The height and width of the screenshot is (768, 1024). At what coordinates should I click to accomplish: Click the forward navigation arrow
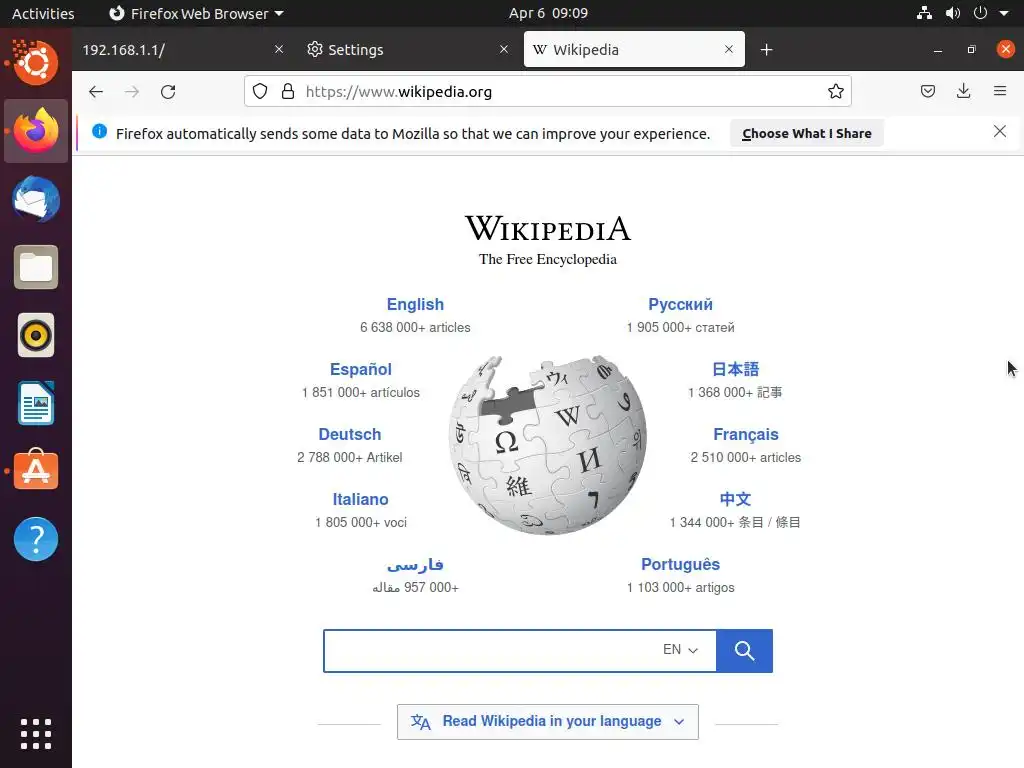pyautogui.click(x=132, y=91)
